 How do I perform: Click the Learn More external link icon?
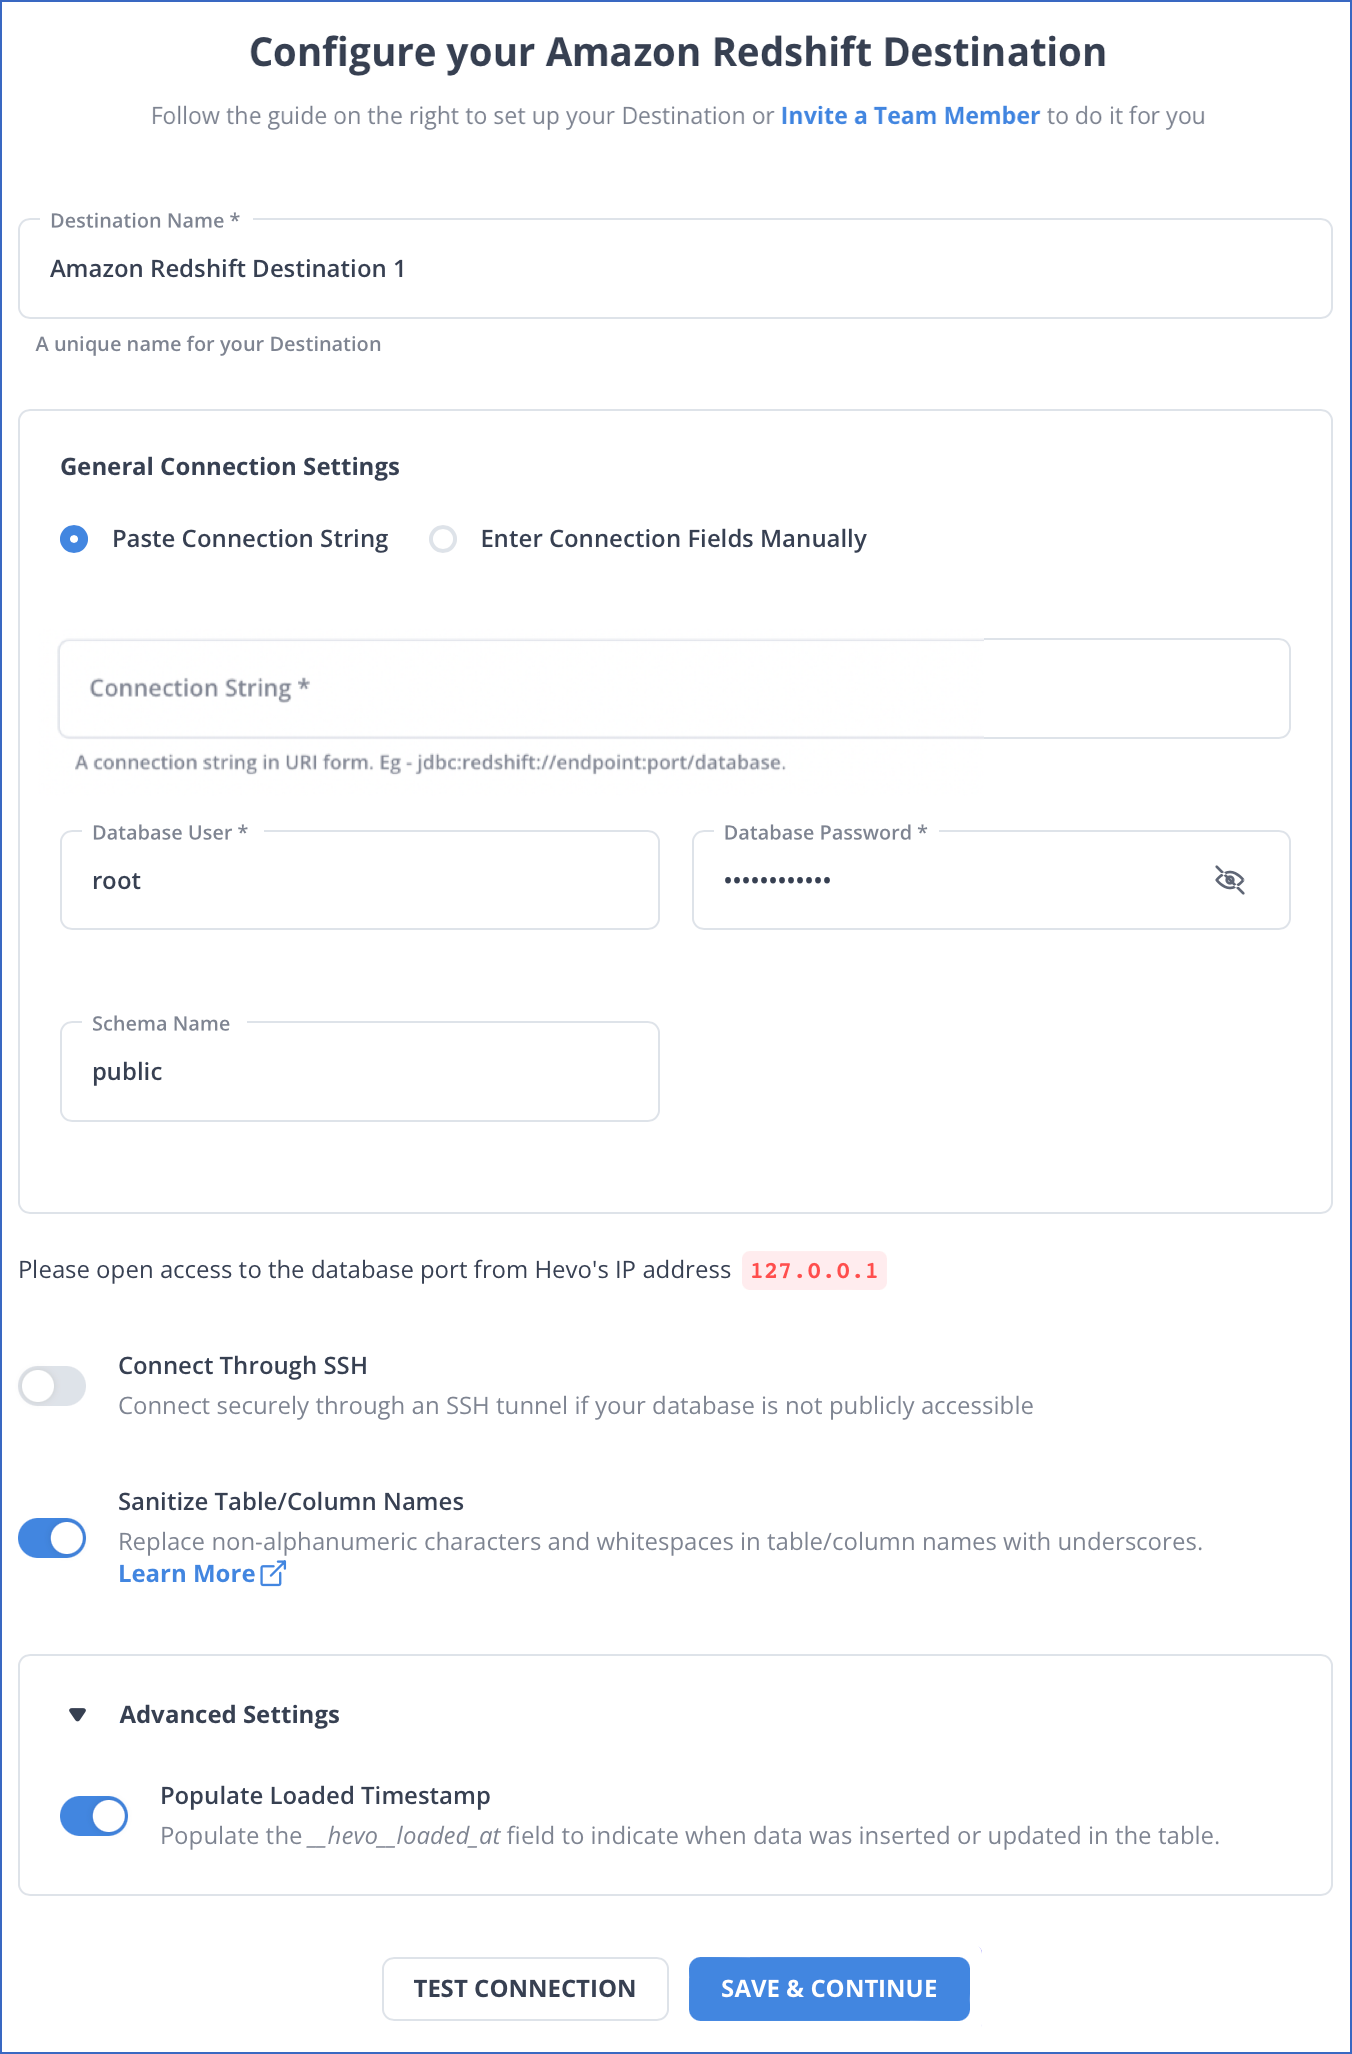coord(273,1574)
